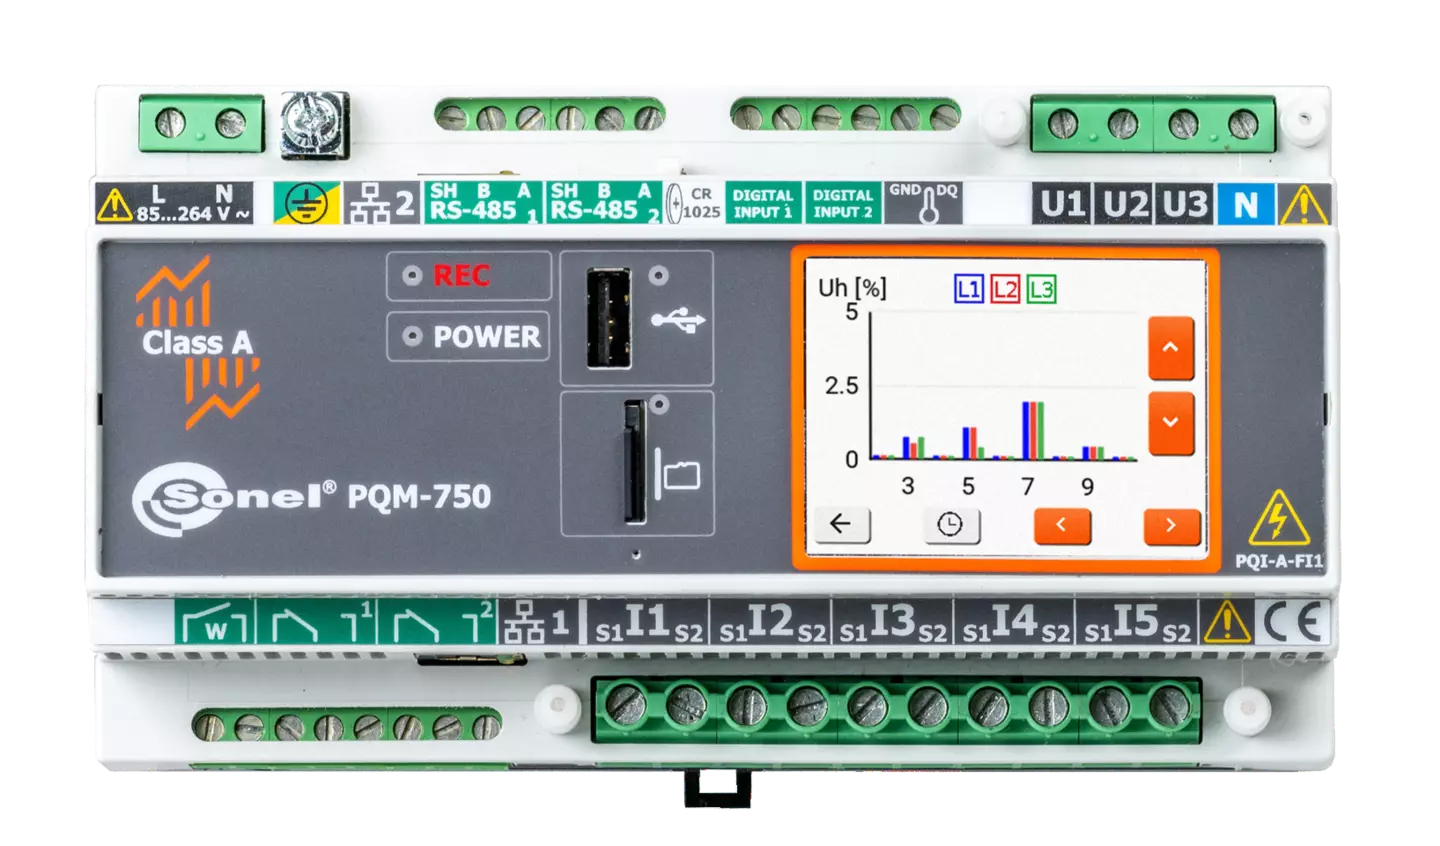Click the 3rd harmonic bar group
1440x846 pixels.
(x=912, y=447)
